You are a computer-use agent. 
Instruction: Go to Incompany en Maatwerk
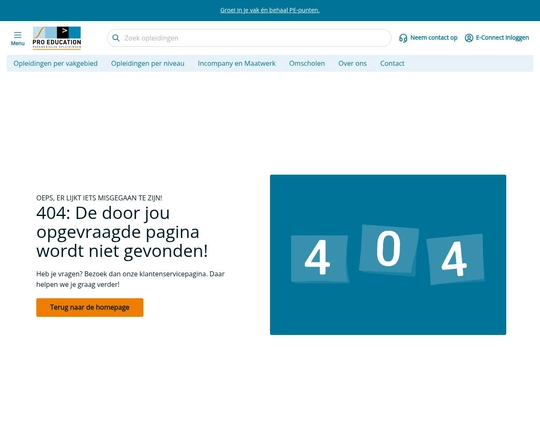coord(237,63)
